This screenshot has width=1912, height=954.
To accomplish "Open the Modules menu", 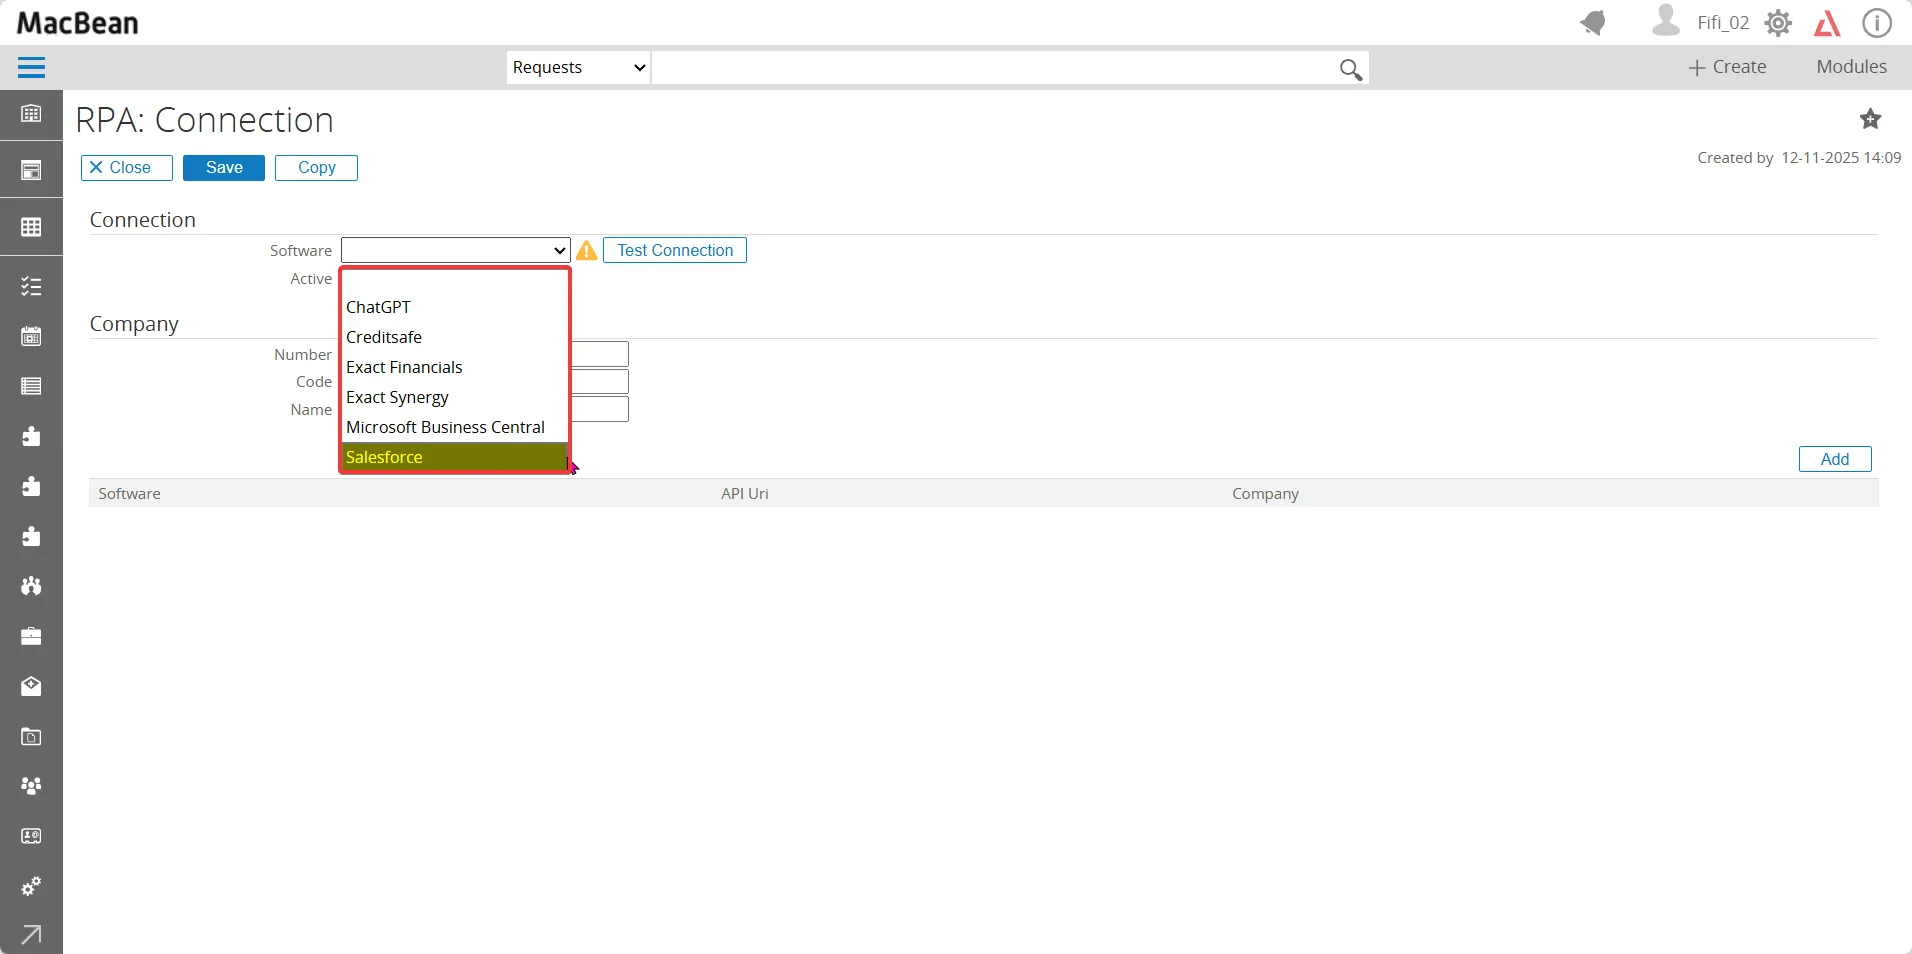I will click(x=1851, y=67).
